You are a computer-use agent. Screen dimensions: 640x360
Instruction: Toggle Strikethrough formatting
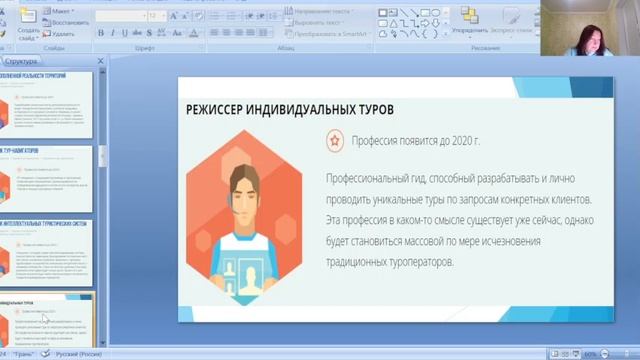coord(137,33)
